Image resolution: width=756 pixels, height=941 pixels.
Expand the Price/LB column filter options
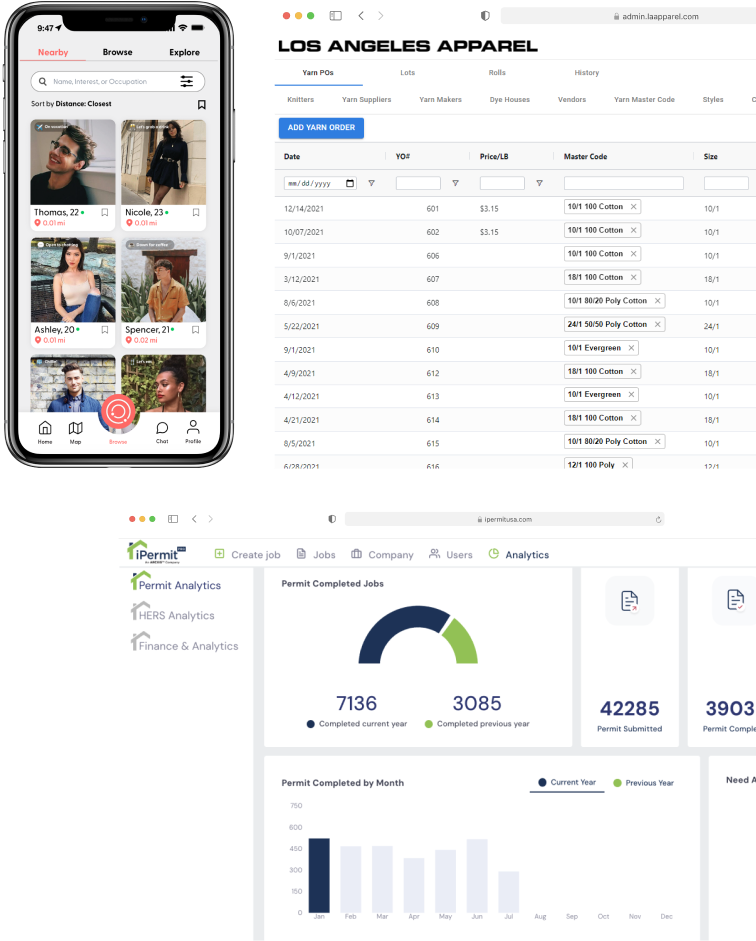[539, 183]
